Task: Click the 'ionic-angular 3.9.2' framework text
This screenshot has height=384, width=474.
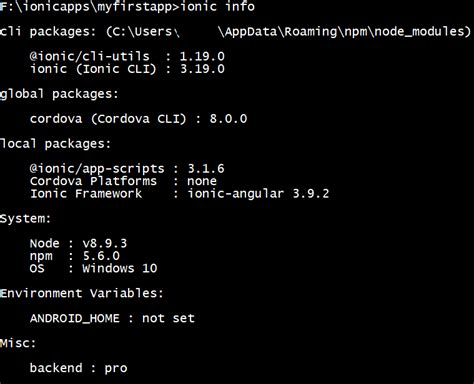Action: 258,194
